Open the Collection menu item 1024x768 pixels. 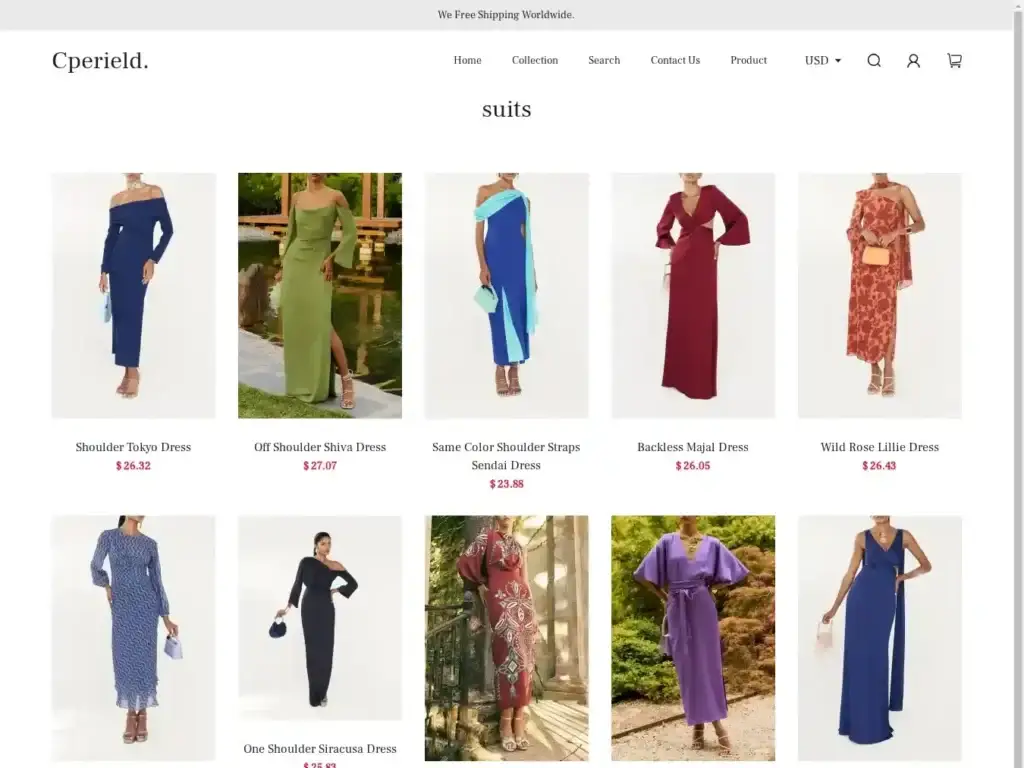[534, 60]
